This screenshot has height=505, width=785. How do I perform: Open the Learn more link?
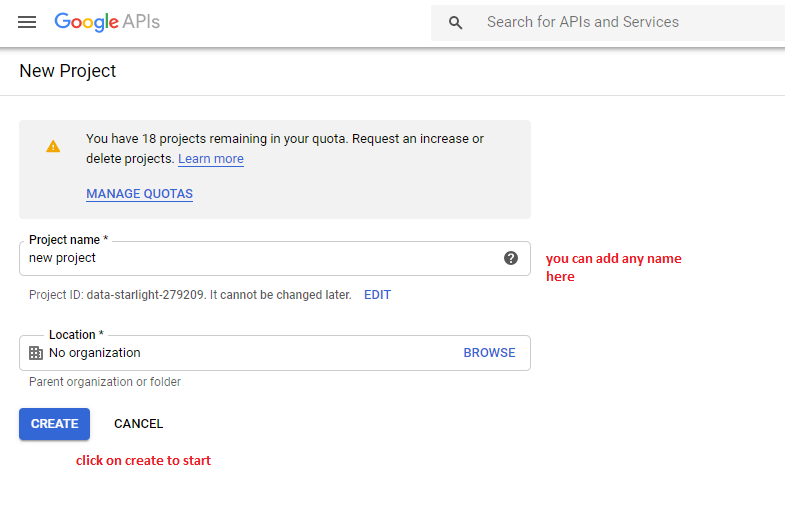pos(211,159)
